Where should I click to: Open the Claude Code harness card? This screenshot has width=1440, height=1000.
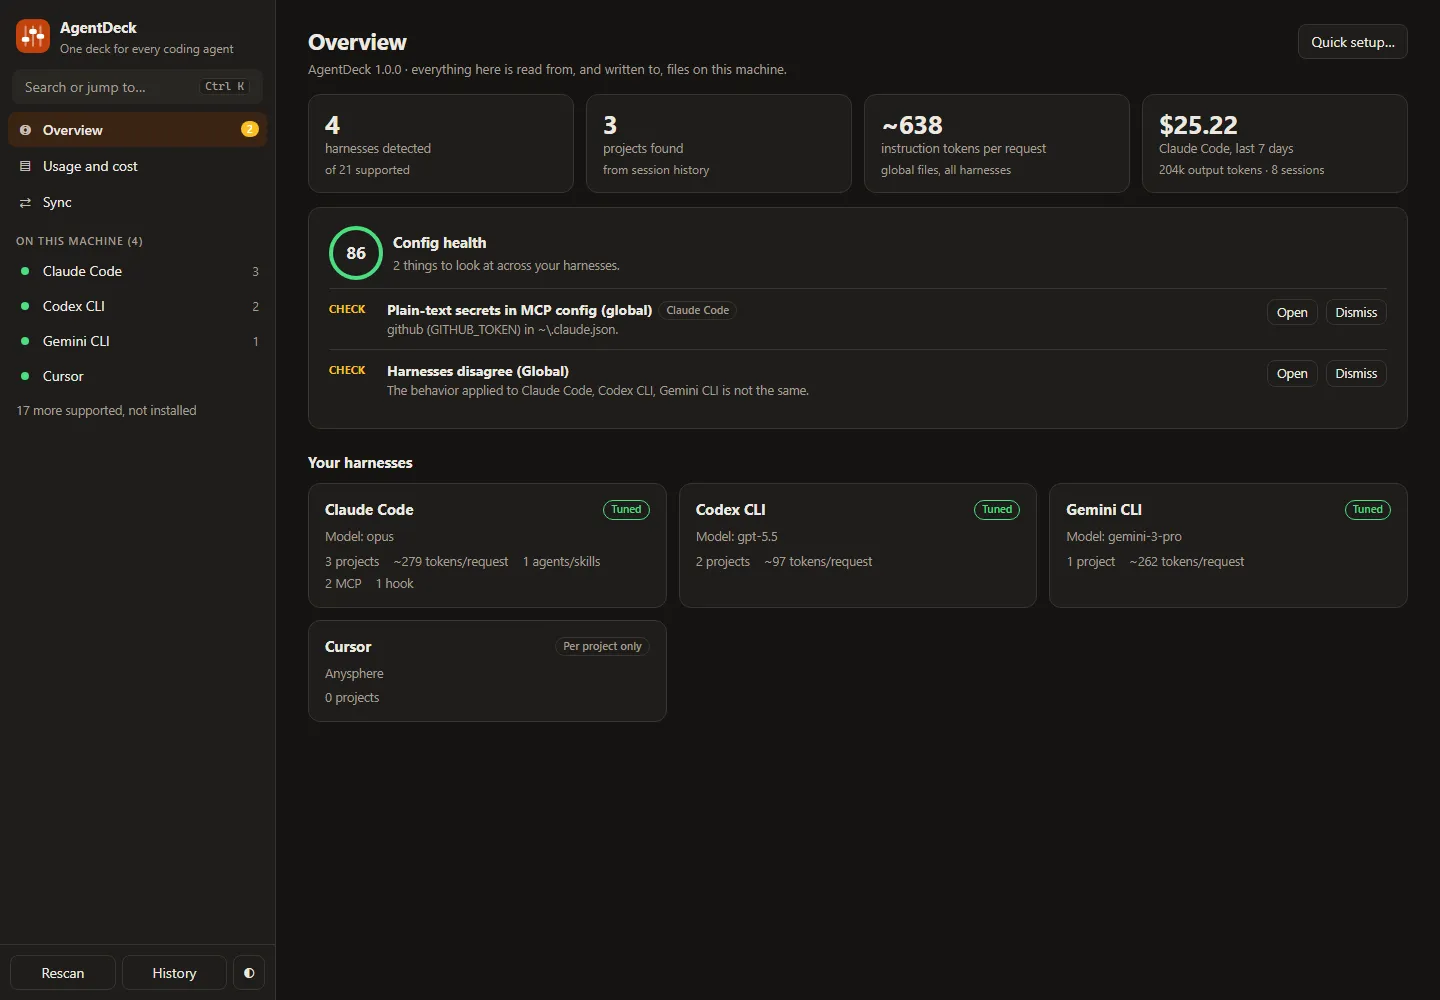click(487, 546)
